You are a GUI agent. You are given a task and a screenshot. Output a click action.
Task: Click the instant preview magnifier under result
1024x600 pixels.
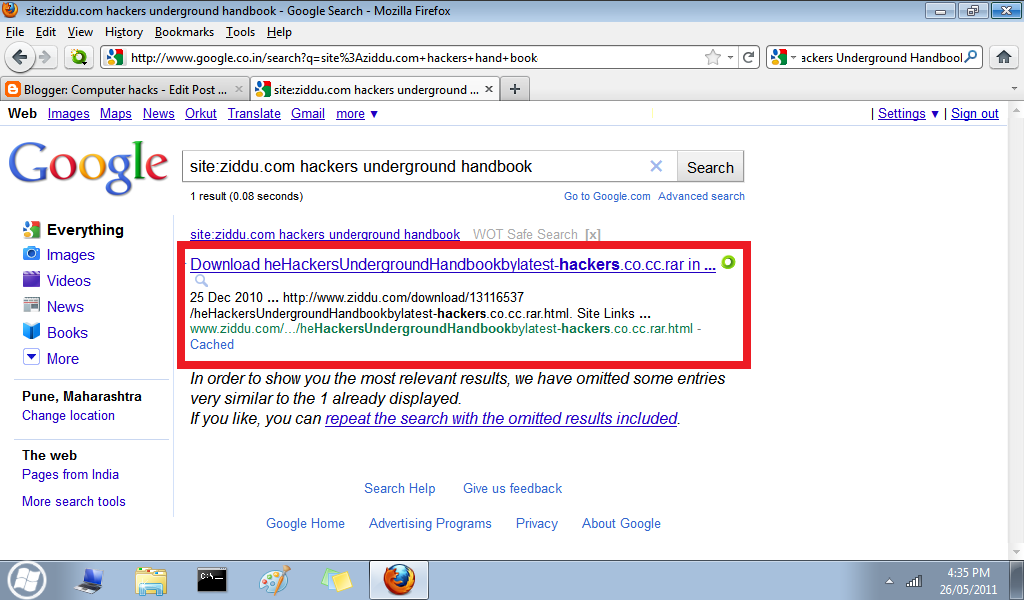pos(202,281)
